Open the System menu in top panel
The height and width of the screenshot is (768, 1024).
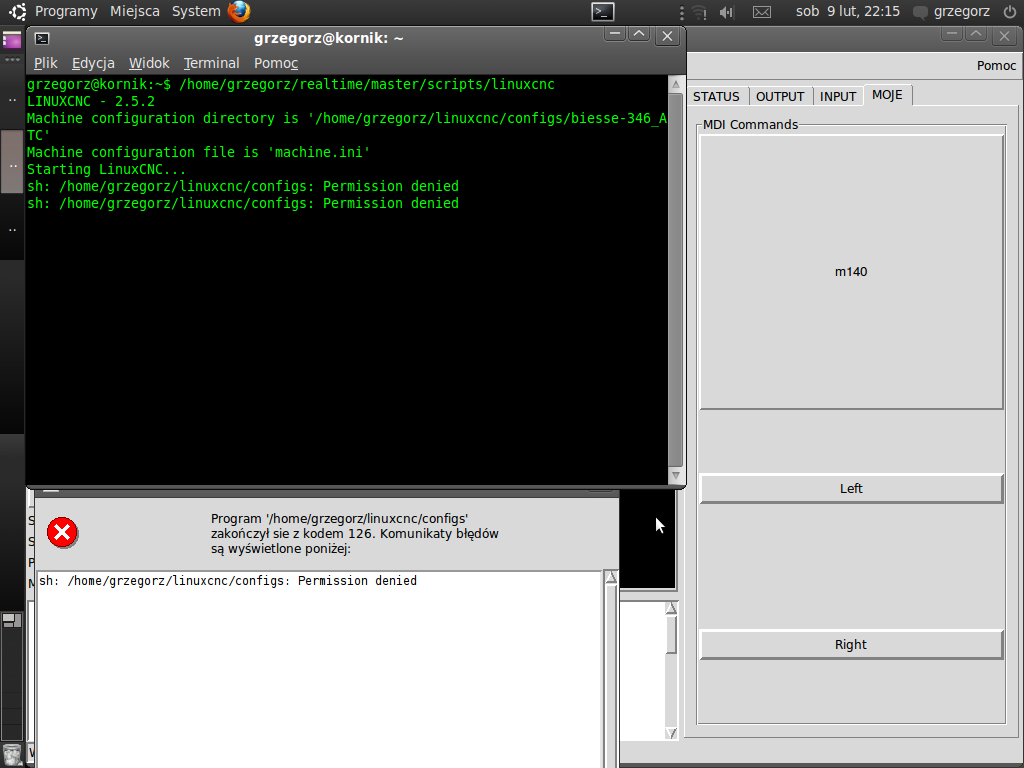coord(196,11)
